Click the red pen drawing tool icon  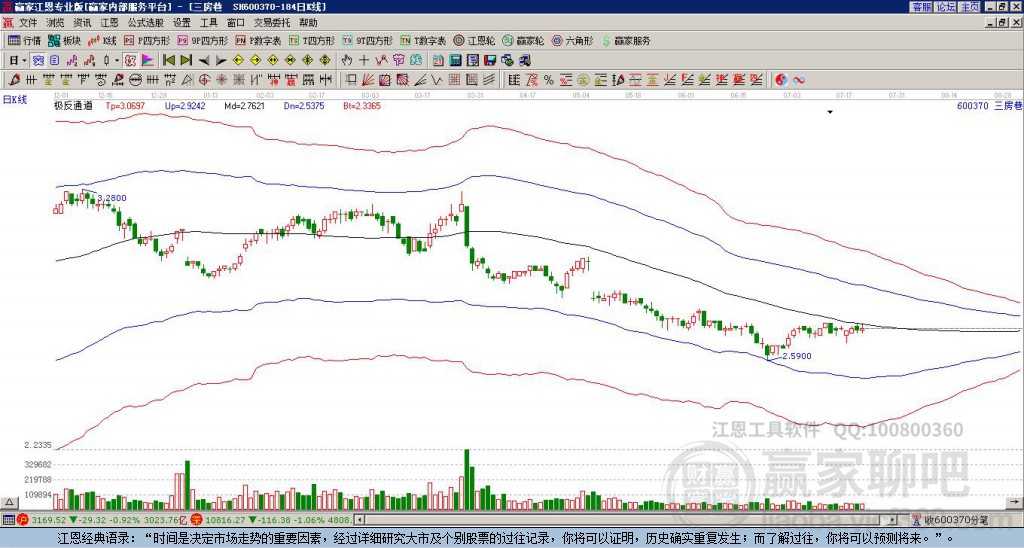point(14,80)
